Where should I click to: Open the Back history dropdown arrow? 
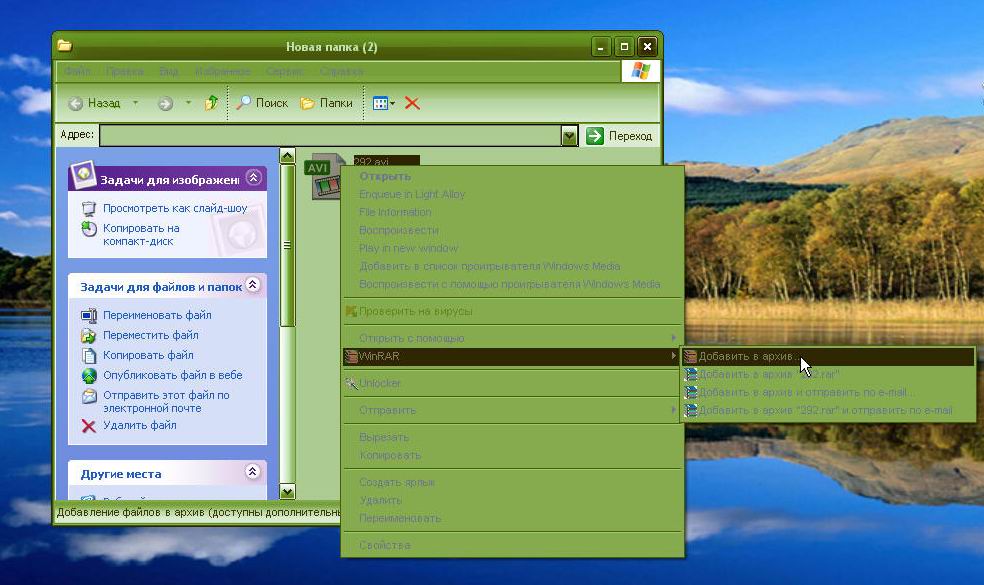[x=135, y=103]
